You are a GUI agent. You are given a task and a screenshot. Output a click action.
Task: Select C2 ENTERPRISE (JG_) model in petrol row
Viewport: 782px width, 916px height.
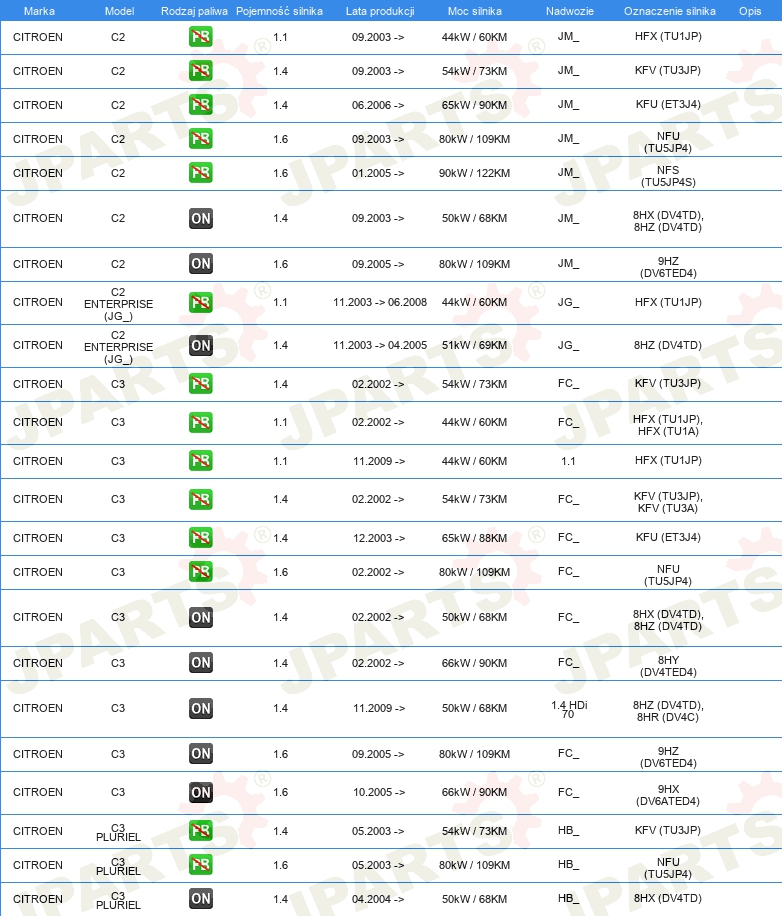click(x=119, y=304)
